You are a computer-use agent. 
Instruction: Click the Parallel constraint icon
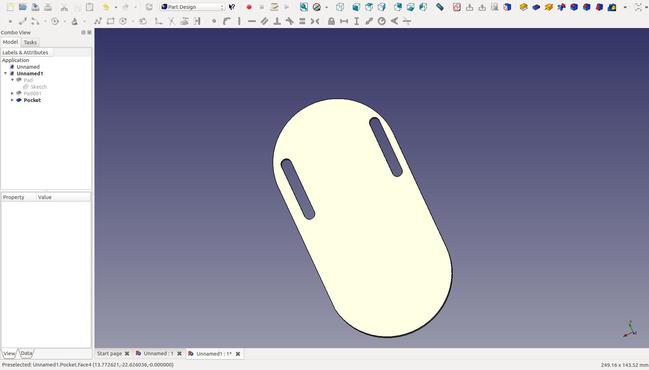click(264, 21)
